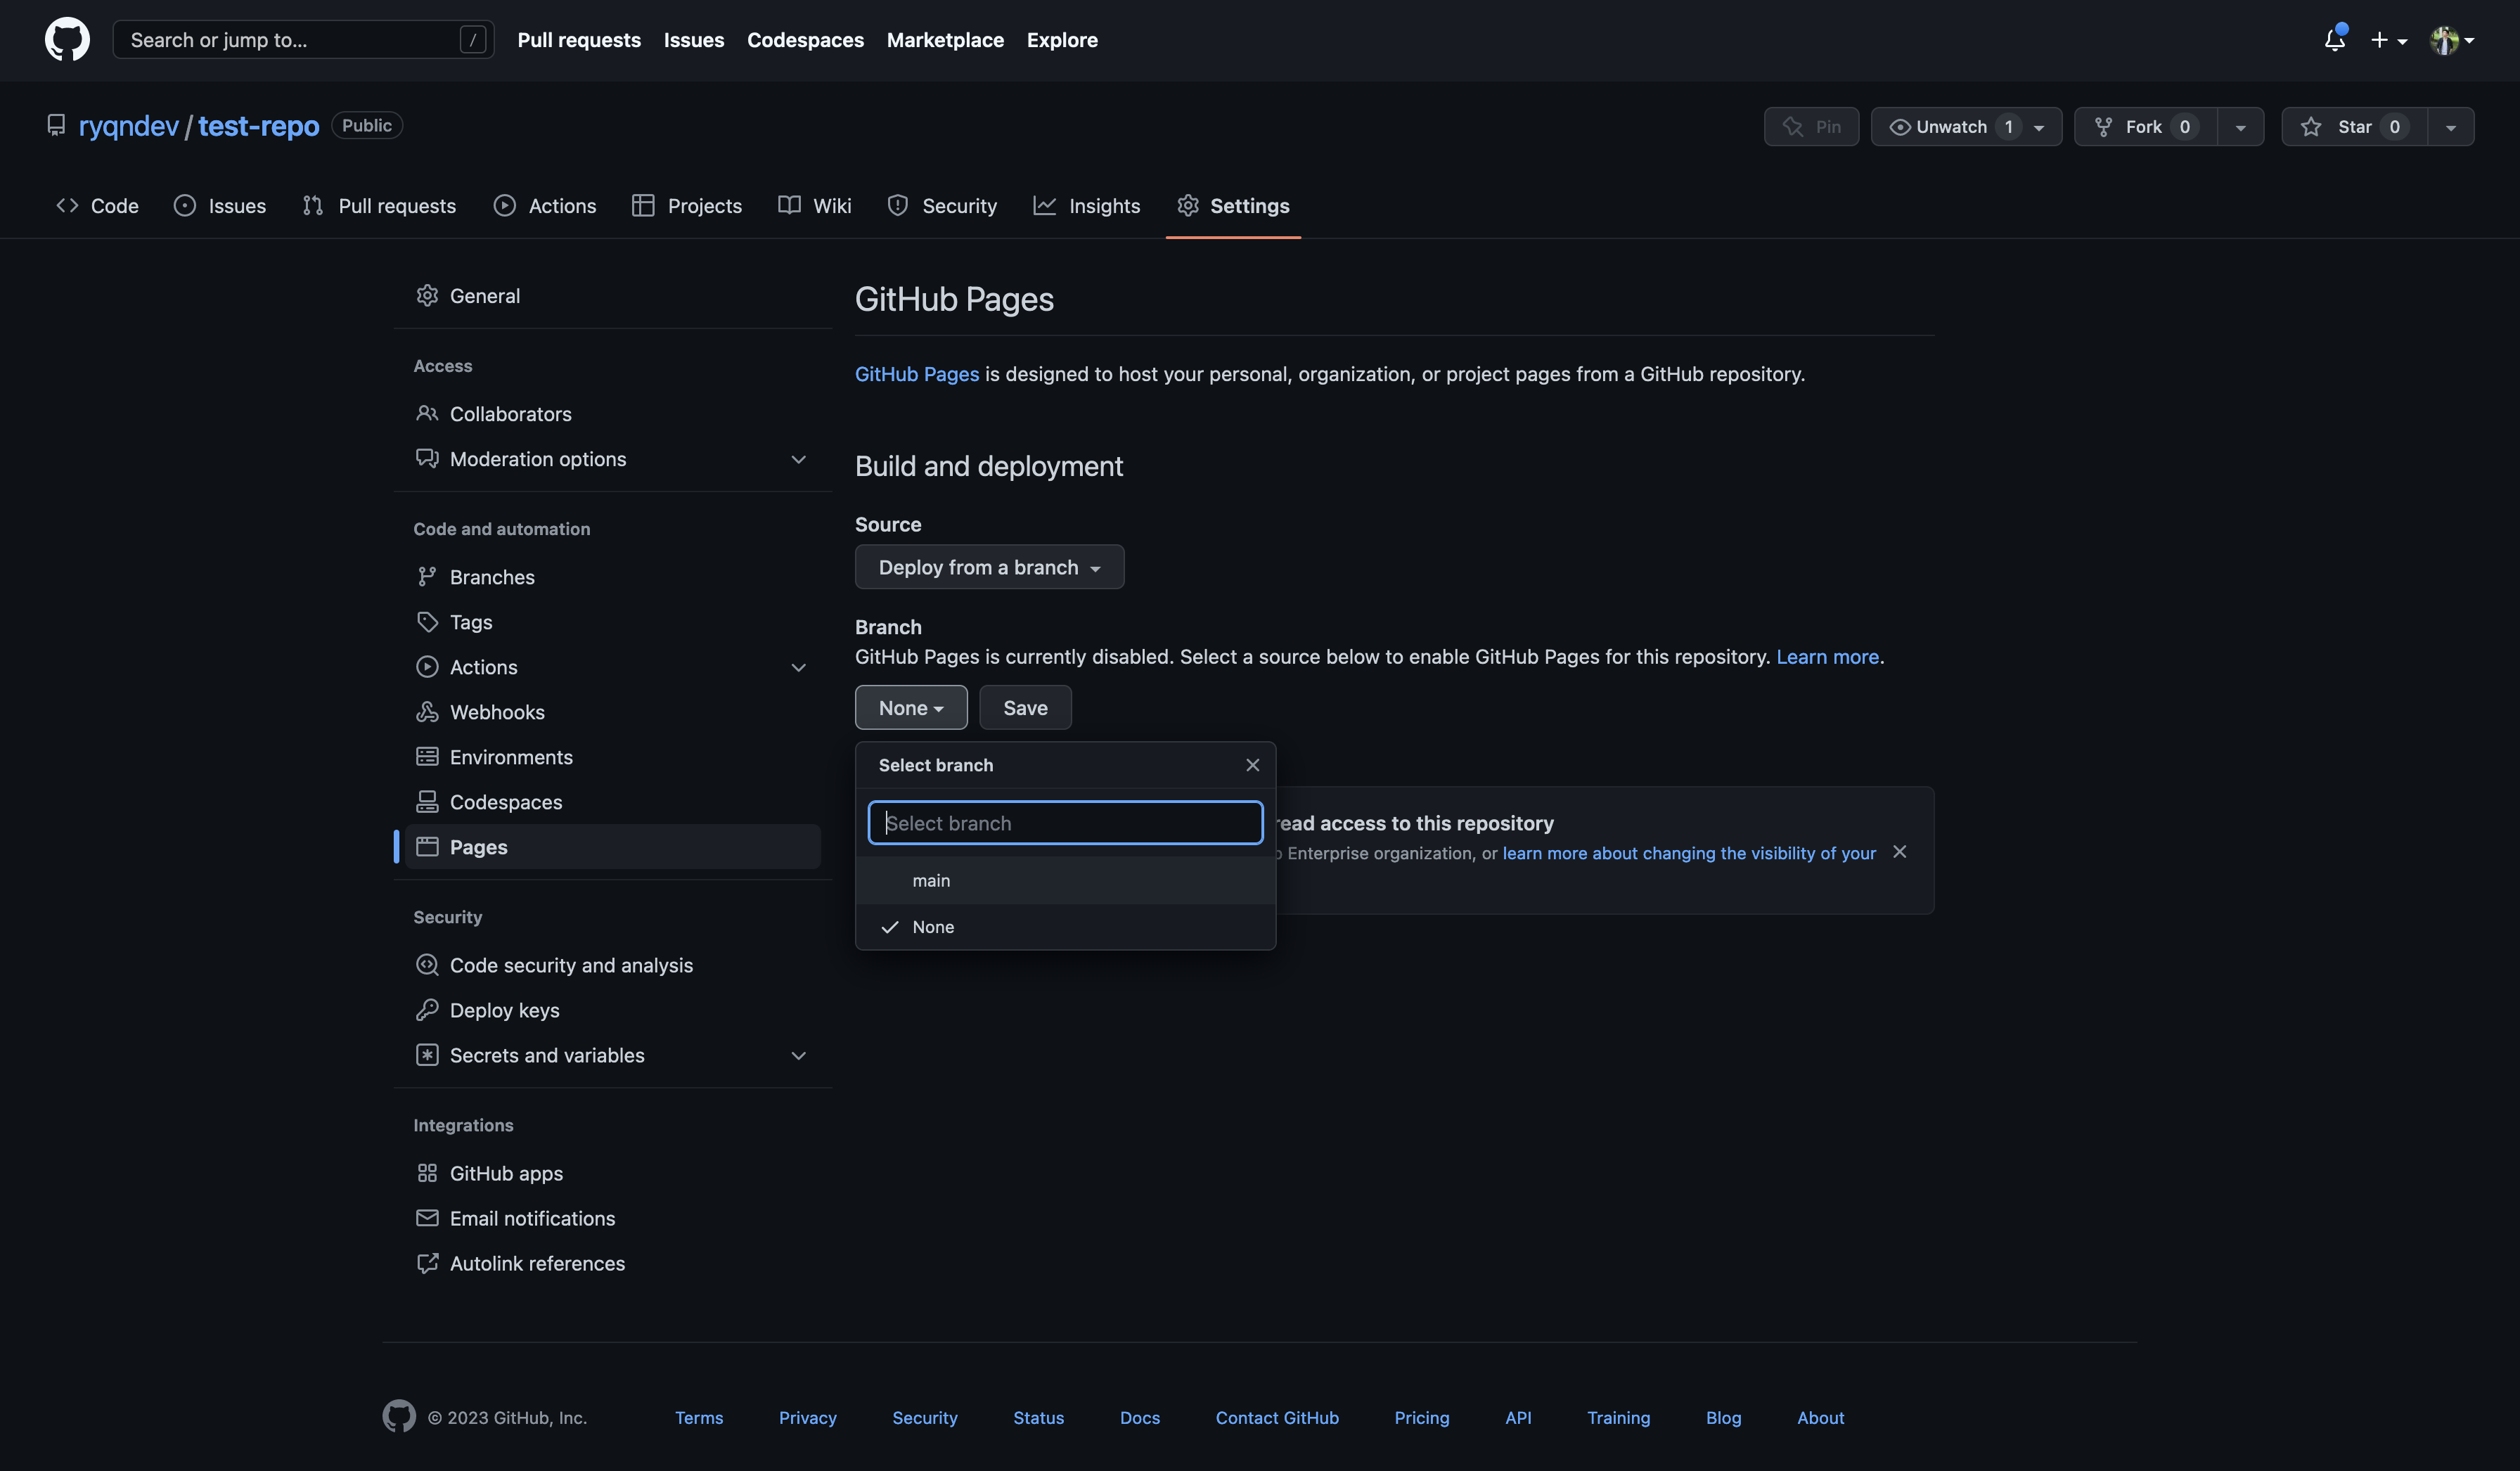Open General settings in sidebar
Viewport: 2520px width, 1471px height.
coord(612,296)
